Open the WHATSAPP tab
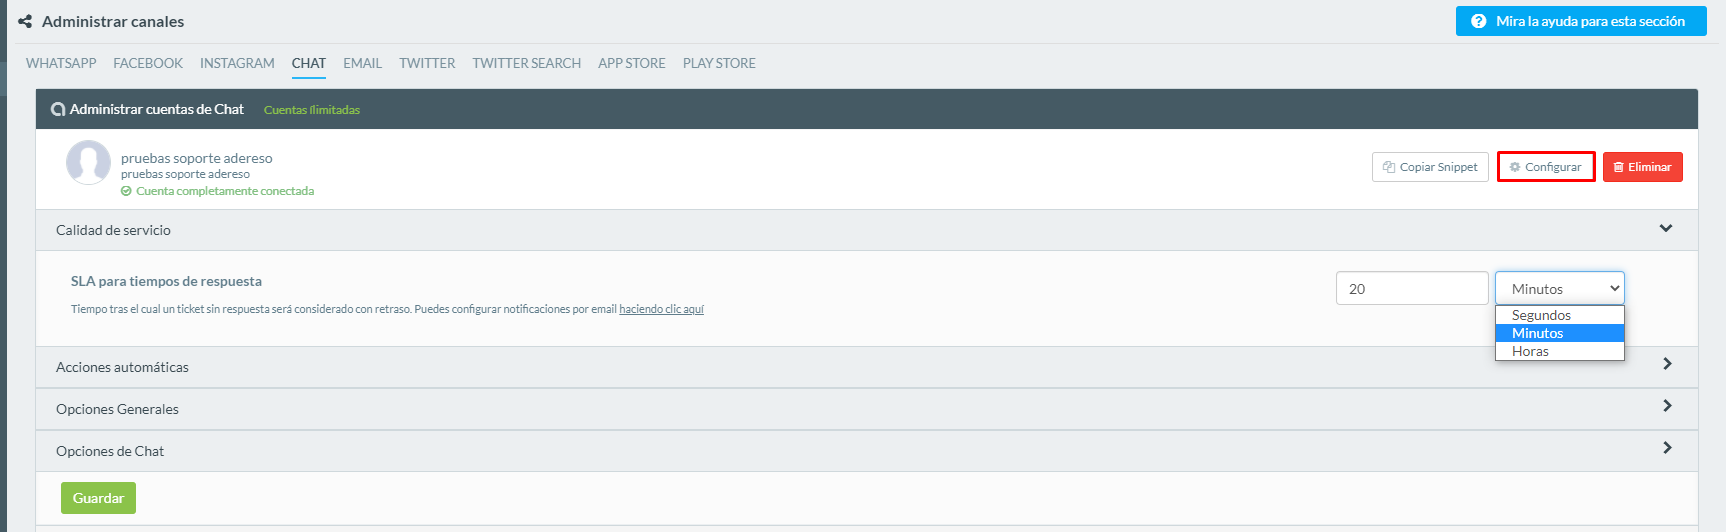The image size is (1726, 532). [x=61, y=63]
